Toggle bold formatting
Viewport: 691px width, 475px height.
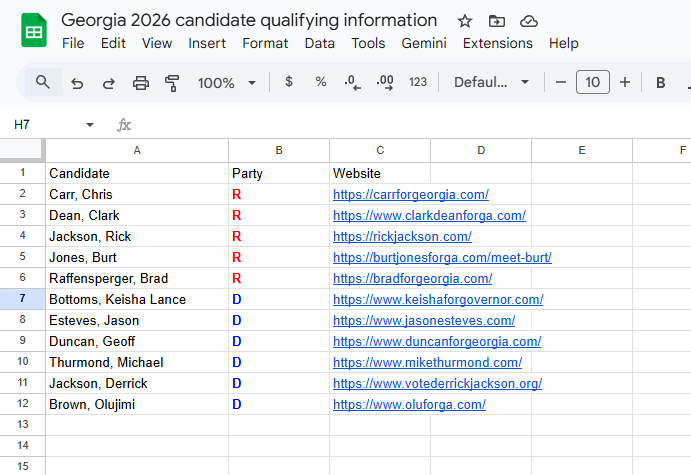660,82
